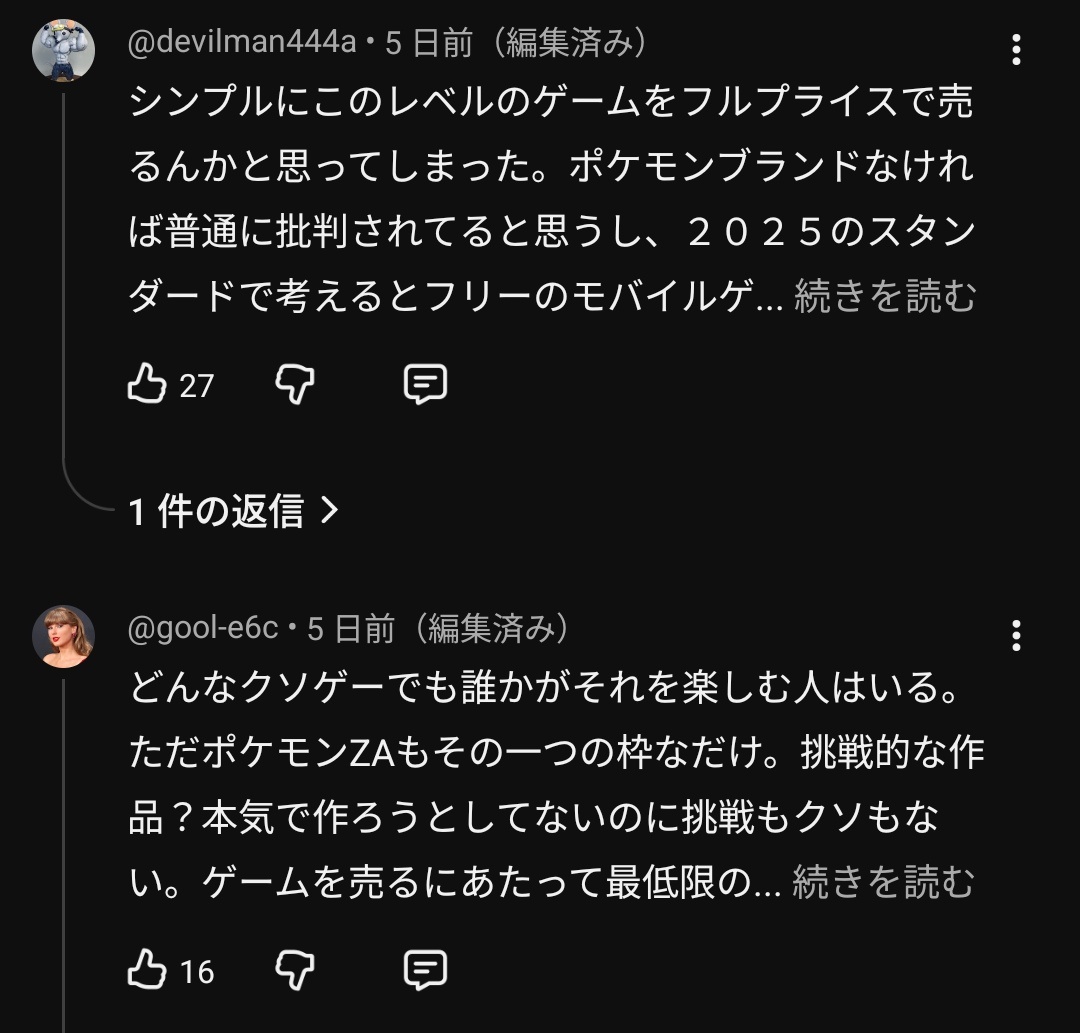
Task: Open the @gool-e6c channel handle
Action: coord(203,629)
